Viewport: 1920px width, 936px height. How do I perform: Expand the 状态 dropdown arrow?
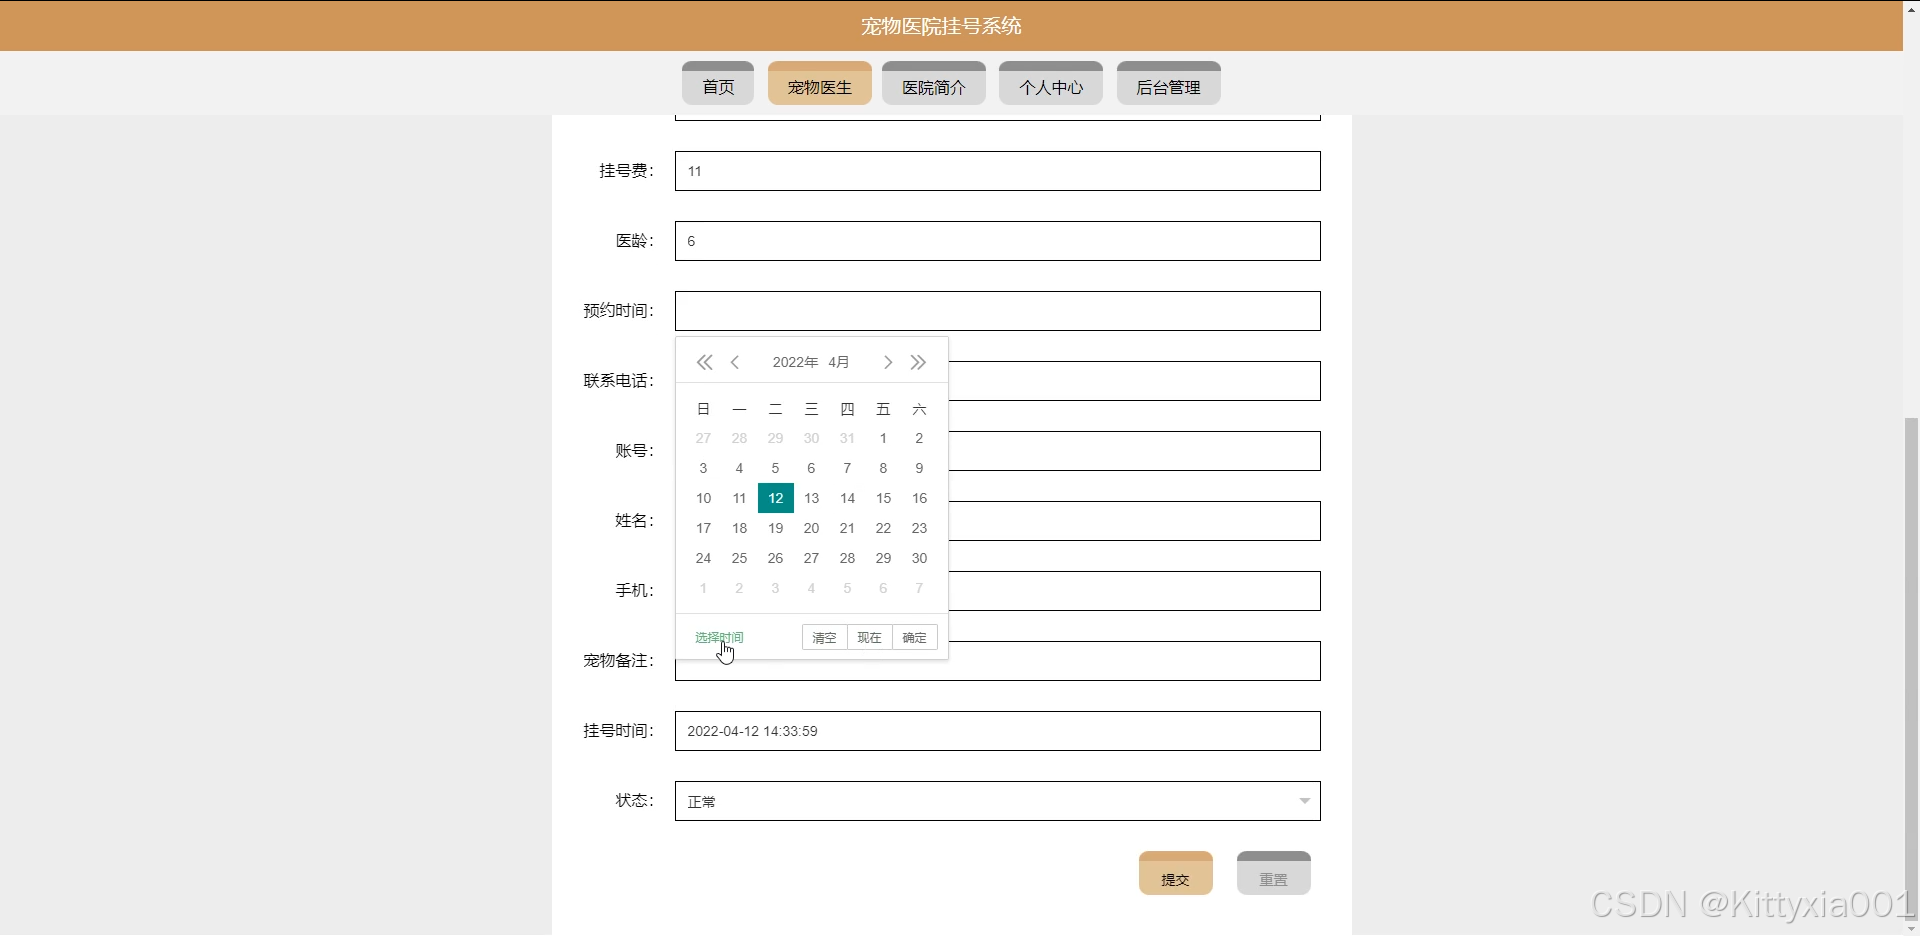[x=1304, y=801]
